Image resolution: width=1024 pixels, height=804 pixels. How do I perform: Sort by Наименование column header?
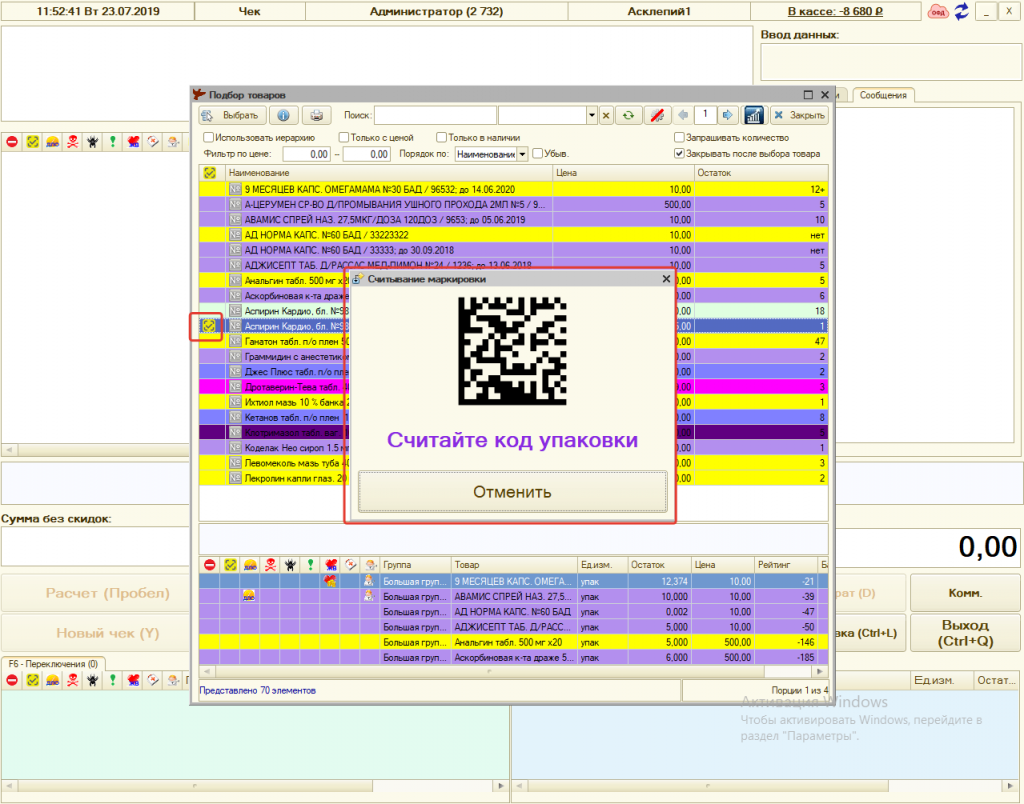coord(389,173)
